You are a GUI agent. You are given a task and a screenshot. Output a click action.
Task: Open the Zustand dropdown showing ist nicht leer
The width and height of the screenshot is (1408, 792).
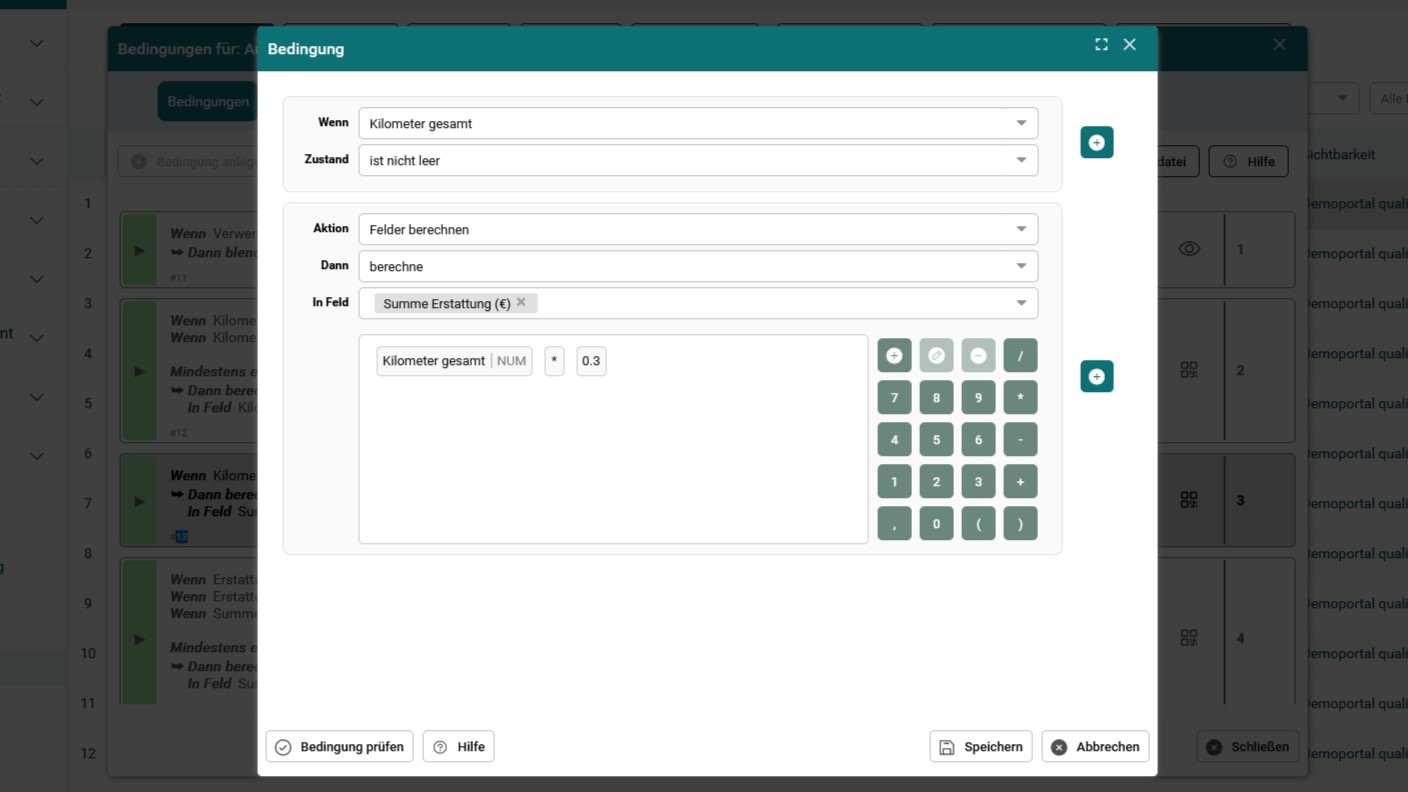(698, 160)
